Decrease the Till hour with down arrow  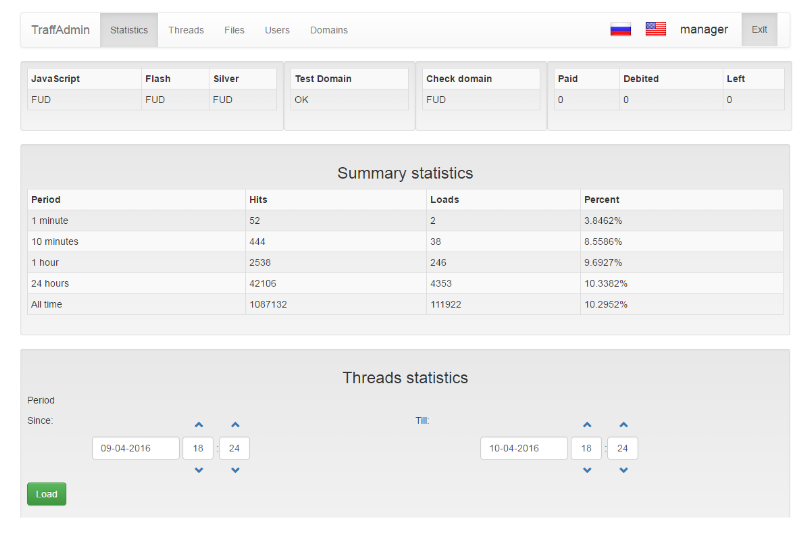click(587, 470)
